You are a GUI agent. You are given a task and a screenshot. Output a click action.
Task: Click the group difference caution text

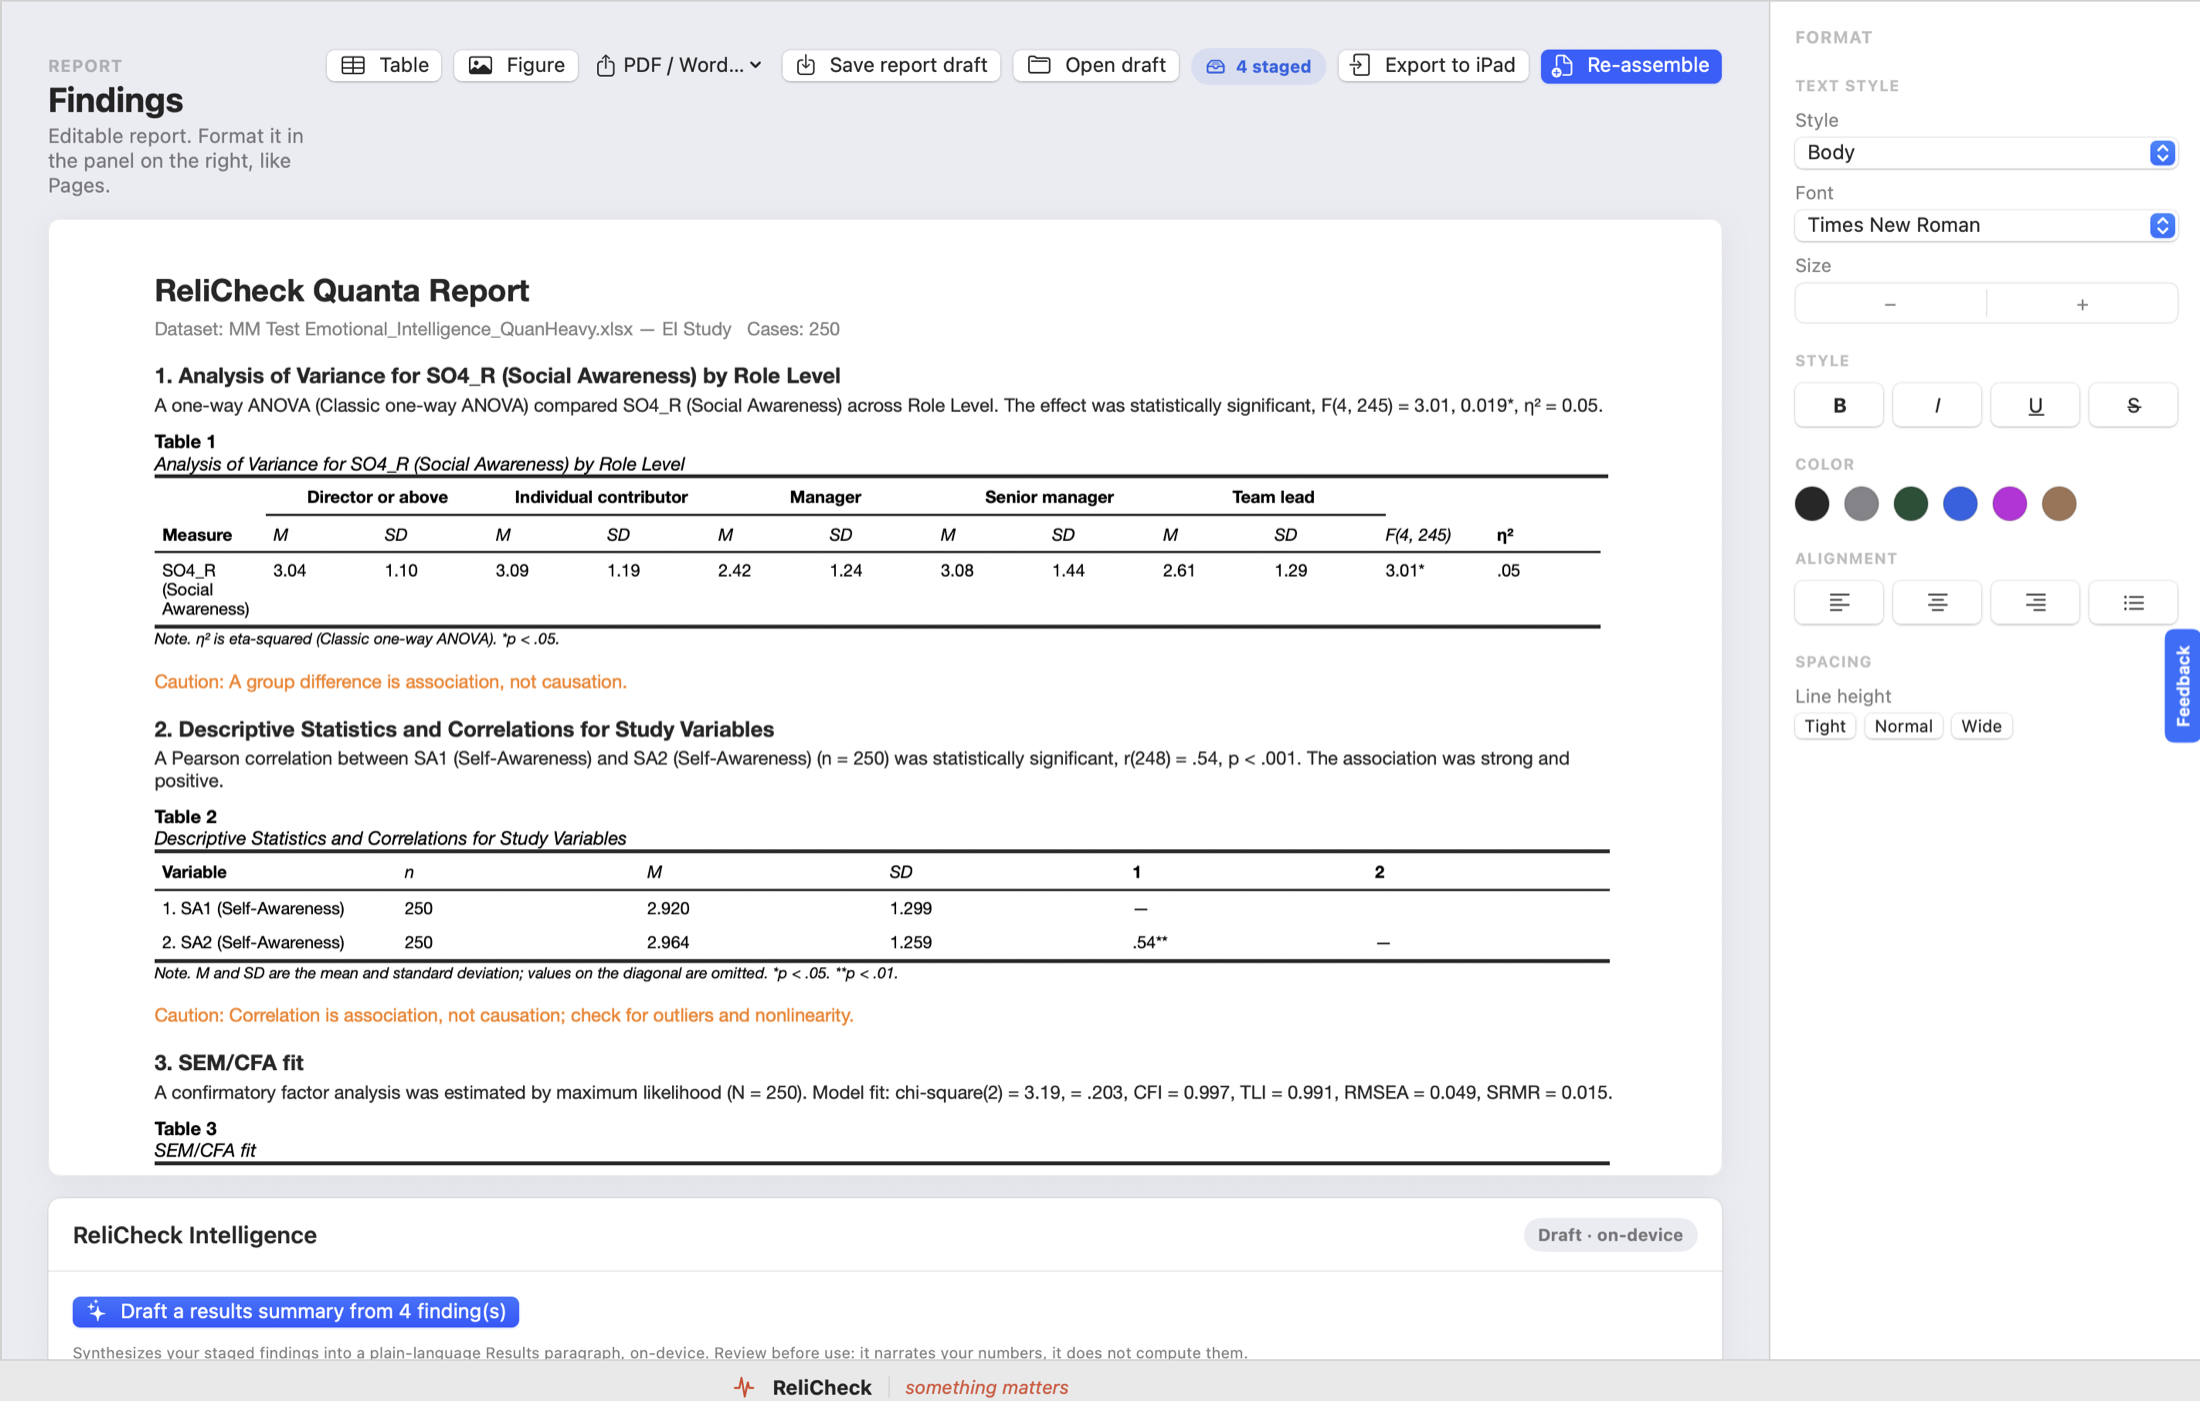[390, 681]
